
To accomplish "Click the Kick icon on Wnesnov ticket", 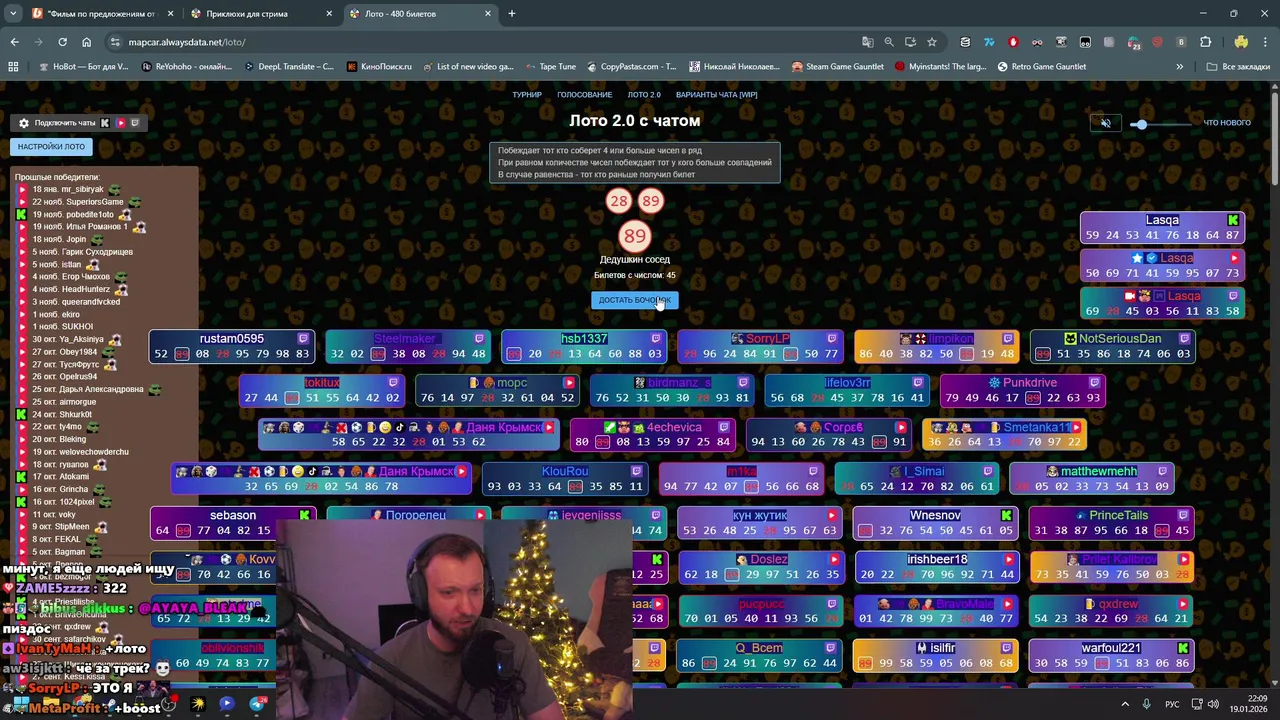I will click(1007, 516).
